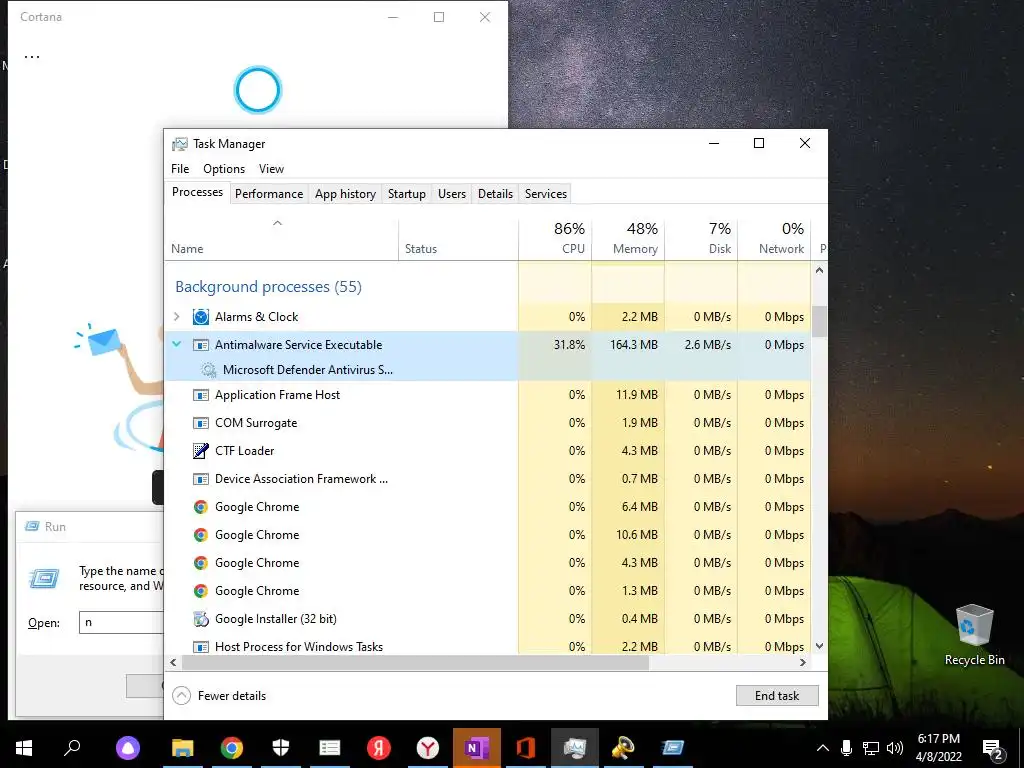Open File Explorer from the taskbar
This screenshot has height=768, width=1024.
pyautogui.click(x=183, y=748)
